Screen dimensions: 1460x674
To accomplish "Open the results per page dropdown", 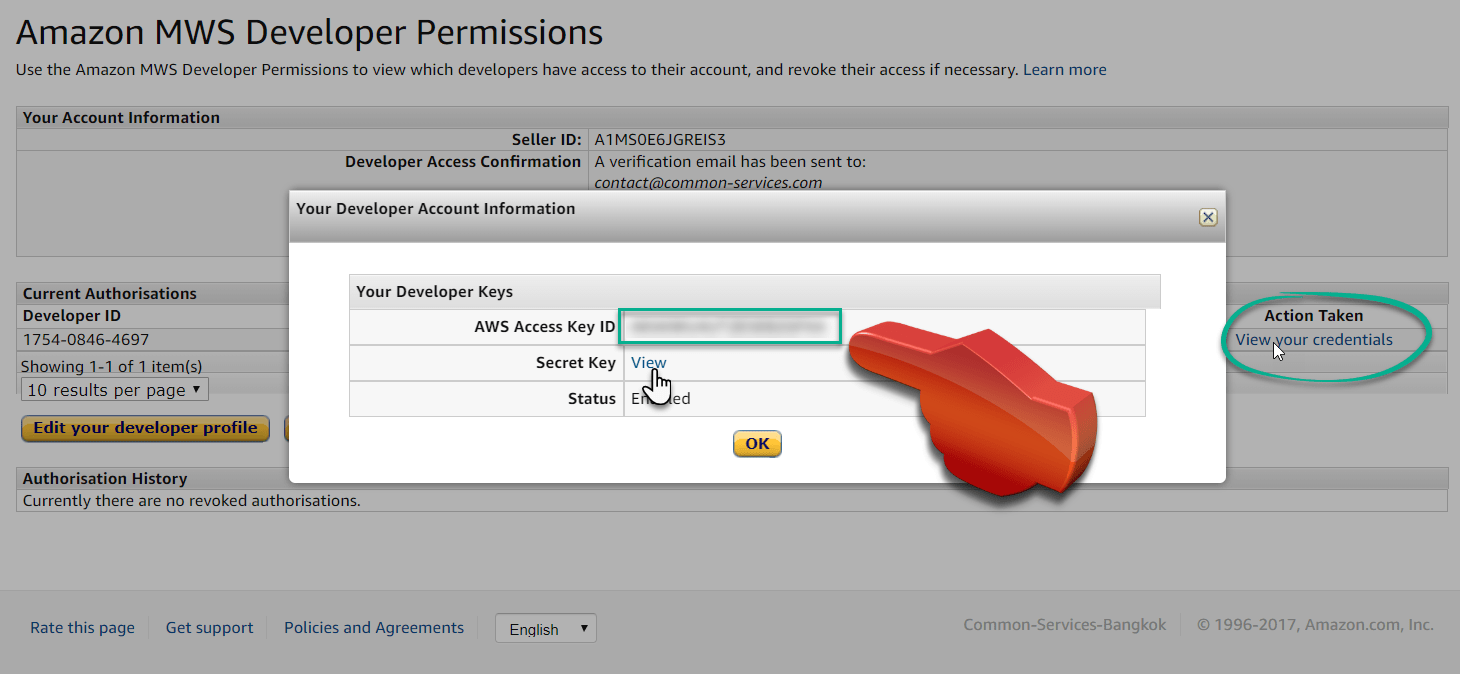I will pos(114,389).
